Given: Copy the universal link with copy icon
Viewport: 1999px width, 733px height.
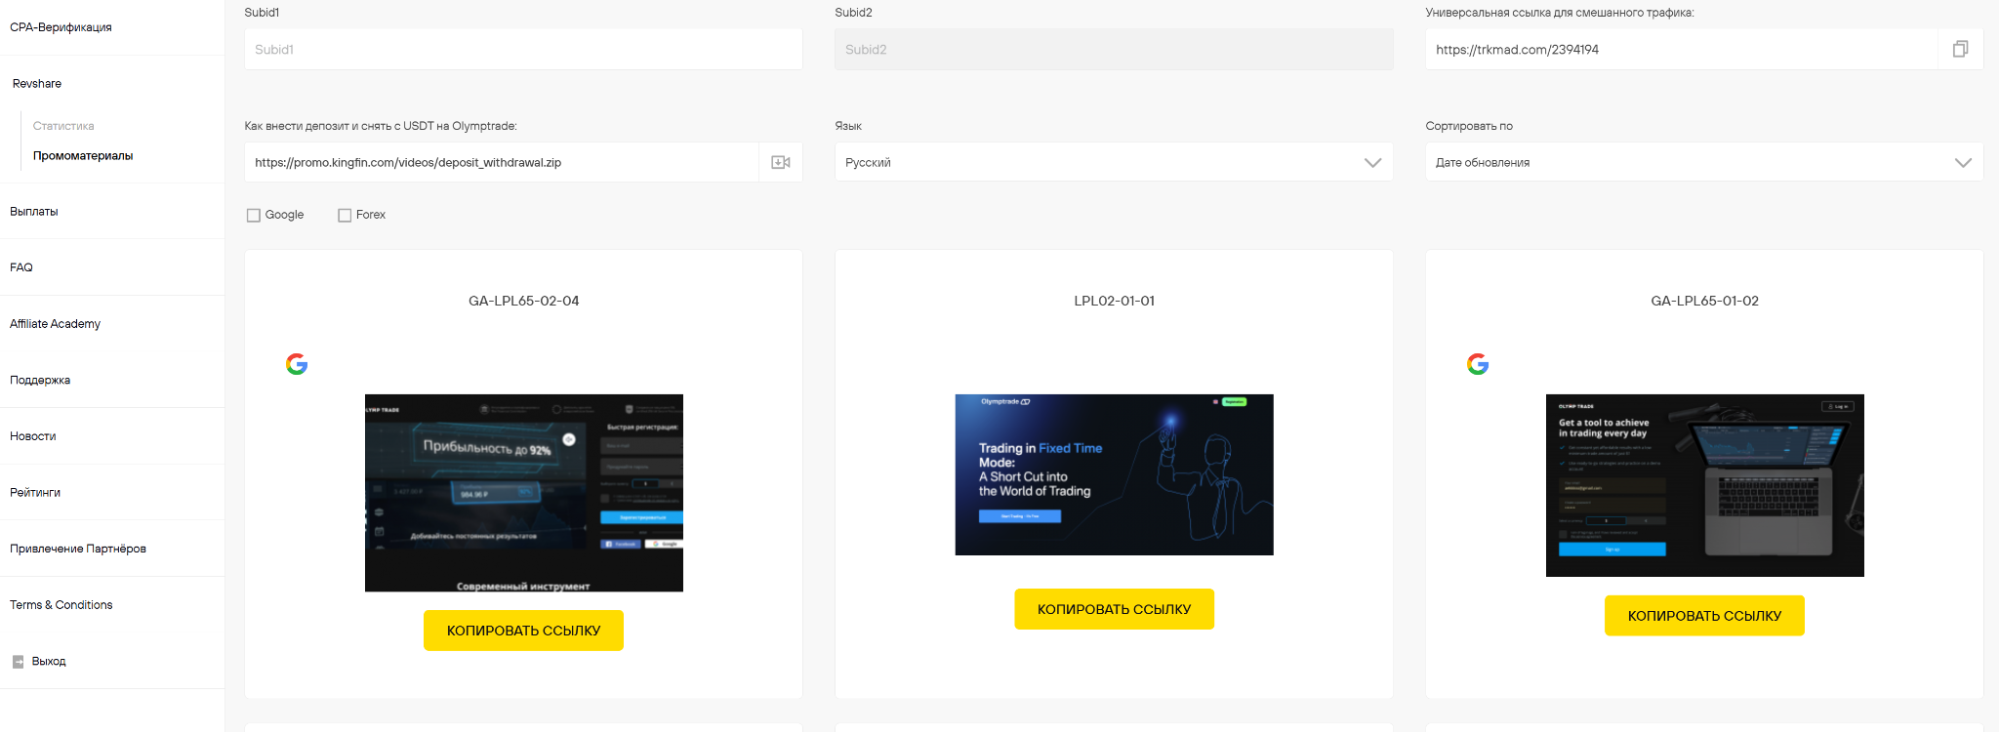Looking at the screenshot, I should (x=1960, y=49).
